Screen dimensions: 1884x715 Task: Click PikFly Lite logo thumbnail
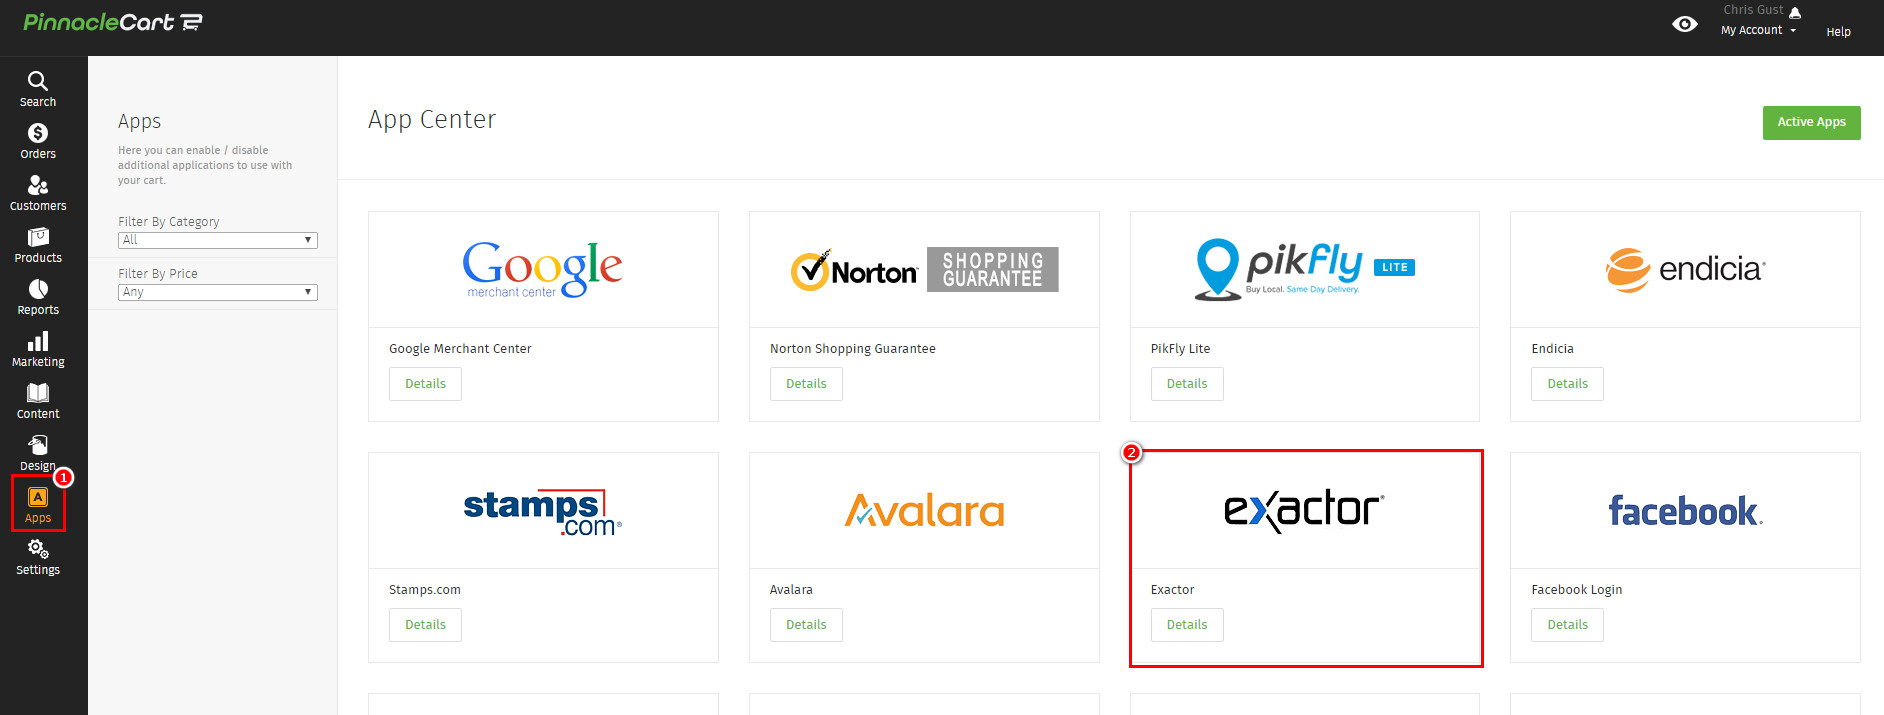point(1305,269)
